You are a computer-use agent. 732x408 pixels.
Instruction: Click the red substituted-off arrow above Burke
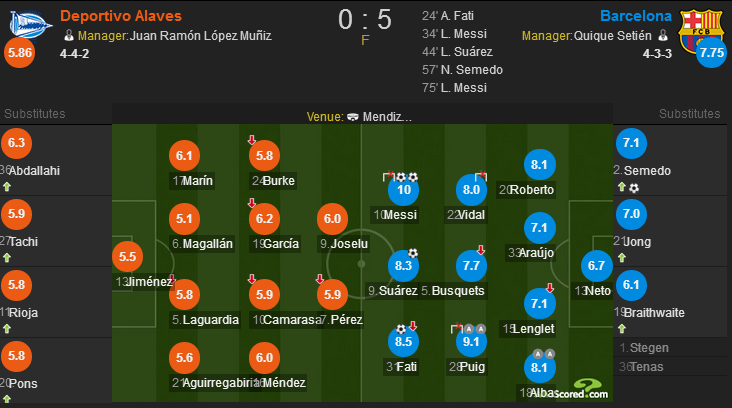[x=252, y=140]
